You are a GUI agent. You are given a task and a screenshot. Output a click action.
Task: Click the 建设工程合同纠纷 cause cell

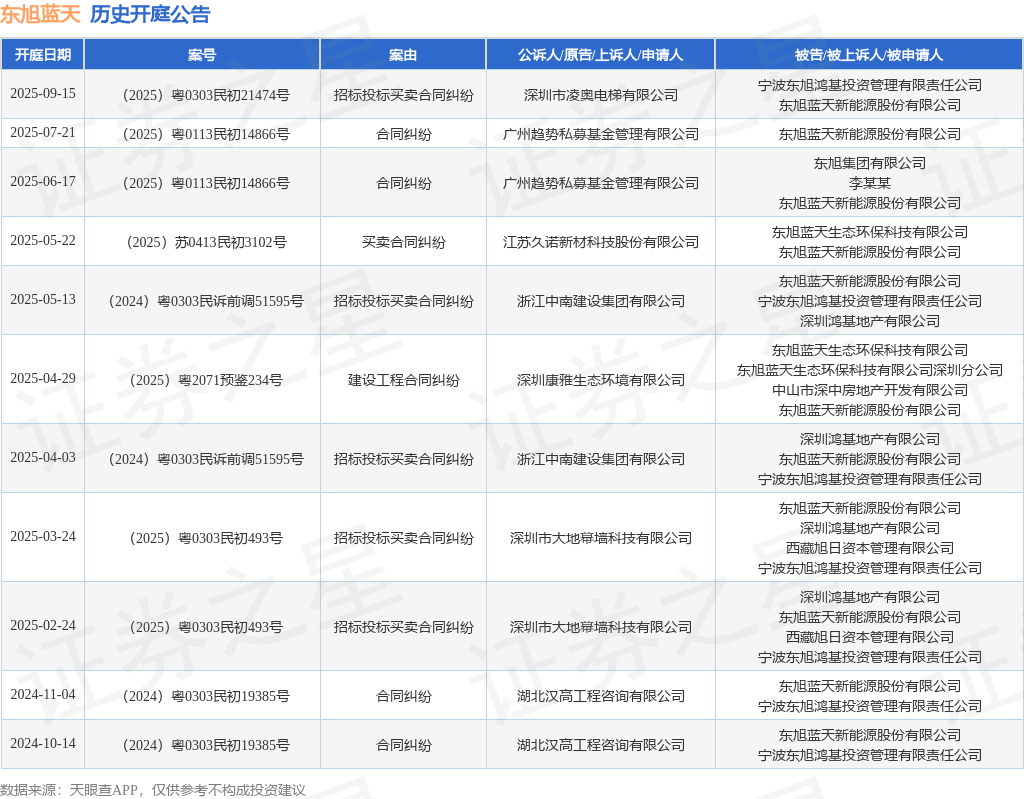click(404, 380)
